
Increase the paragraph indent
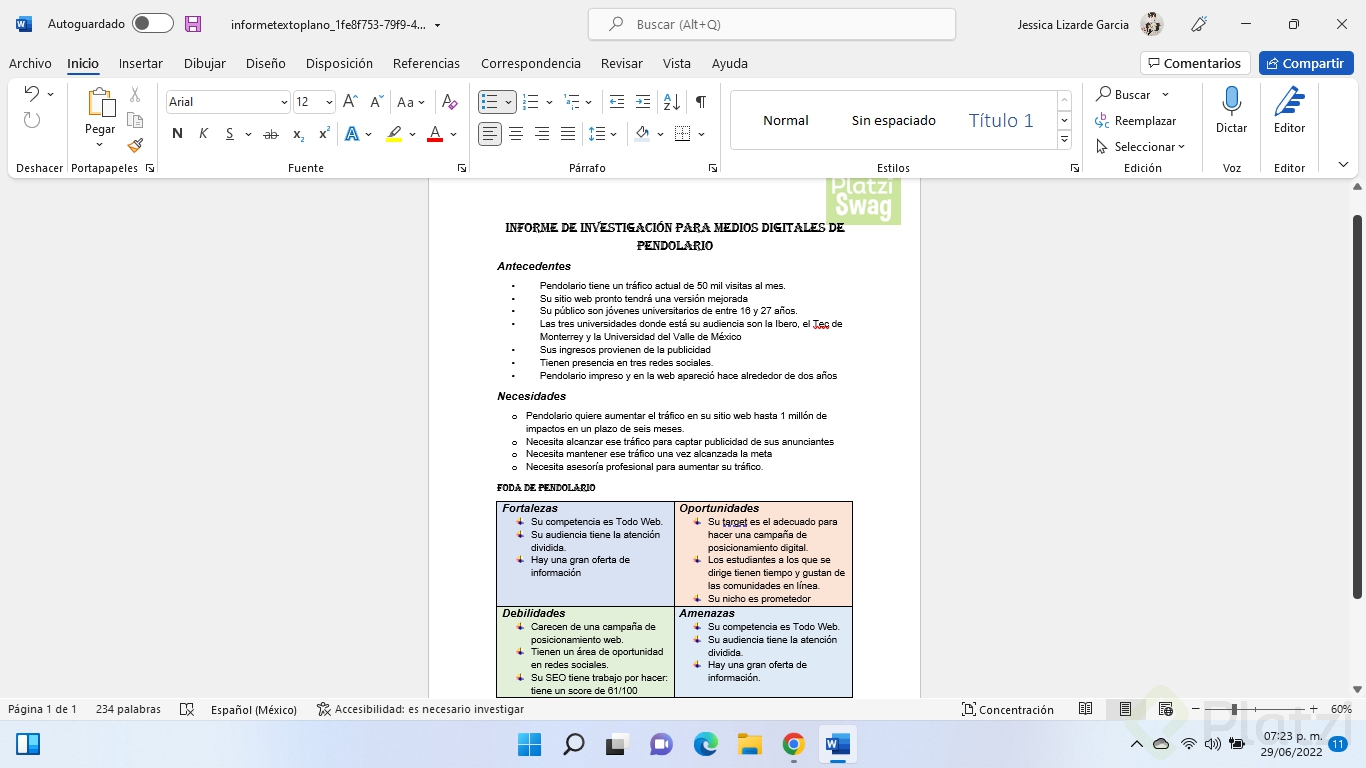pyautogui.click(x=643, y=102)
